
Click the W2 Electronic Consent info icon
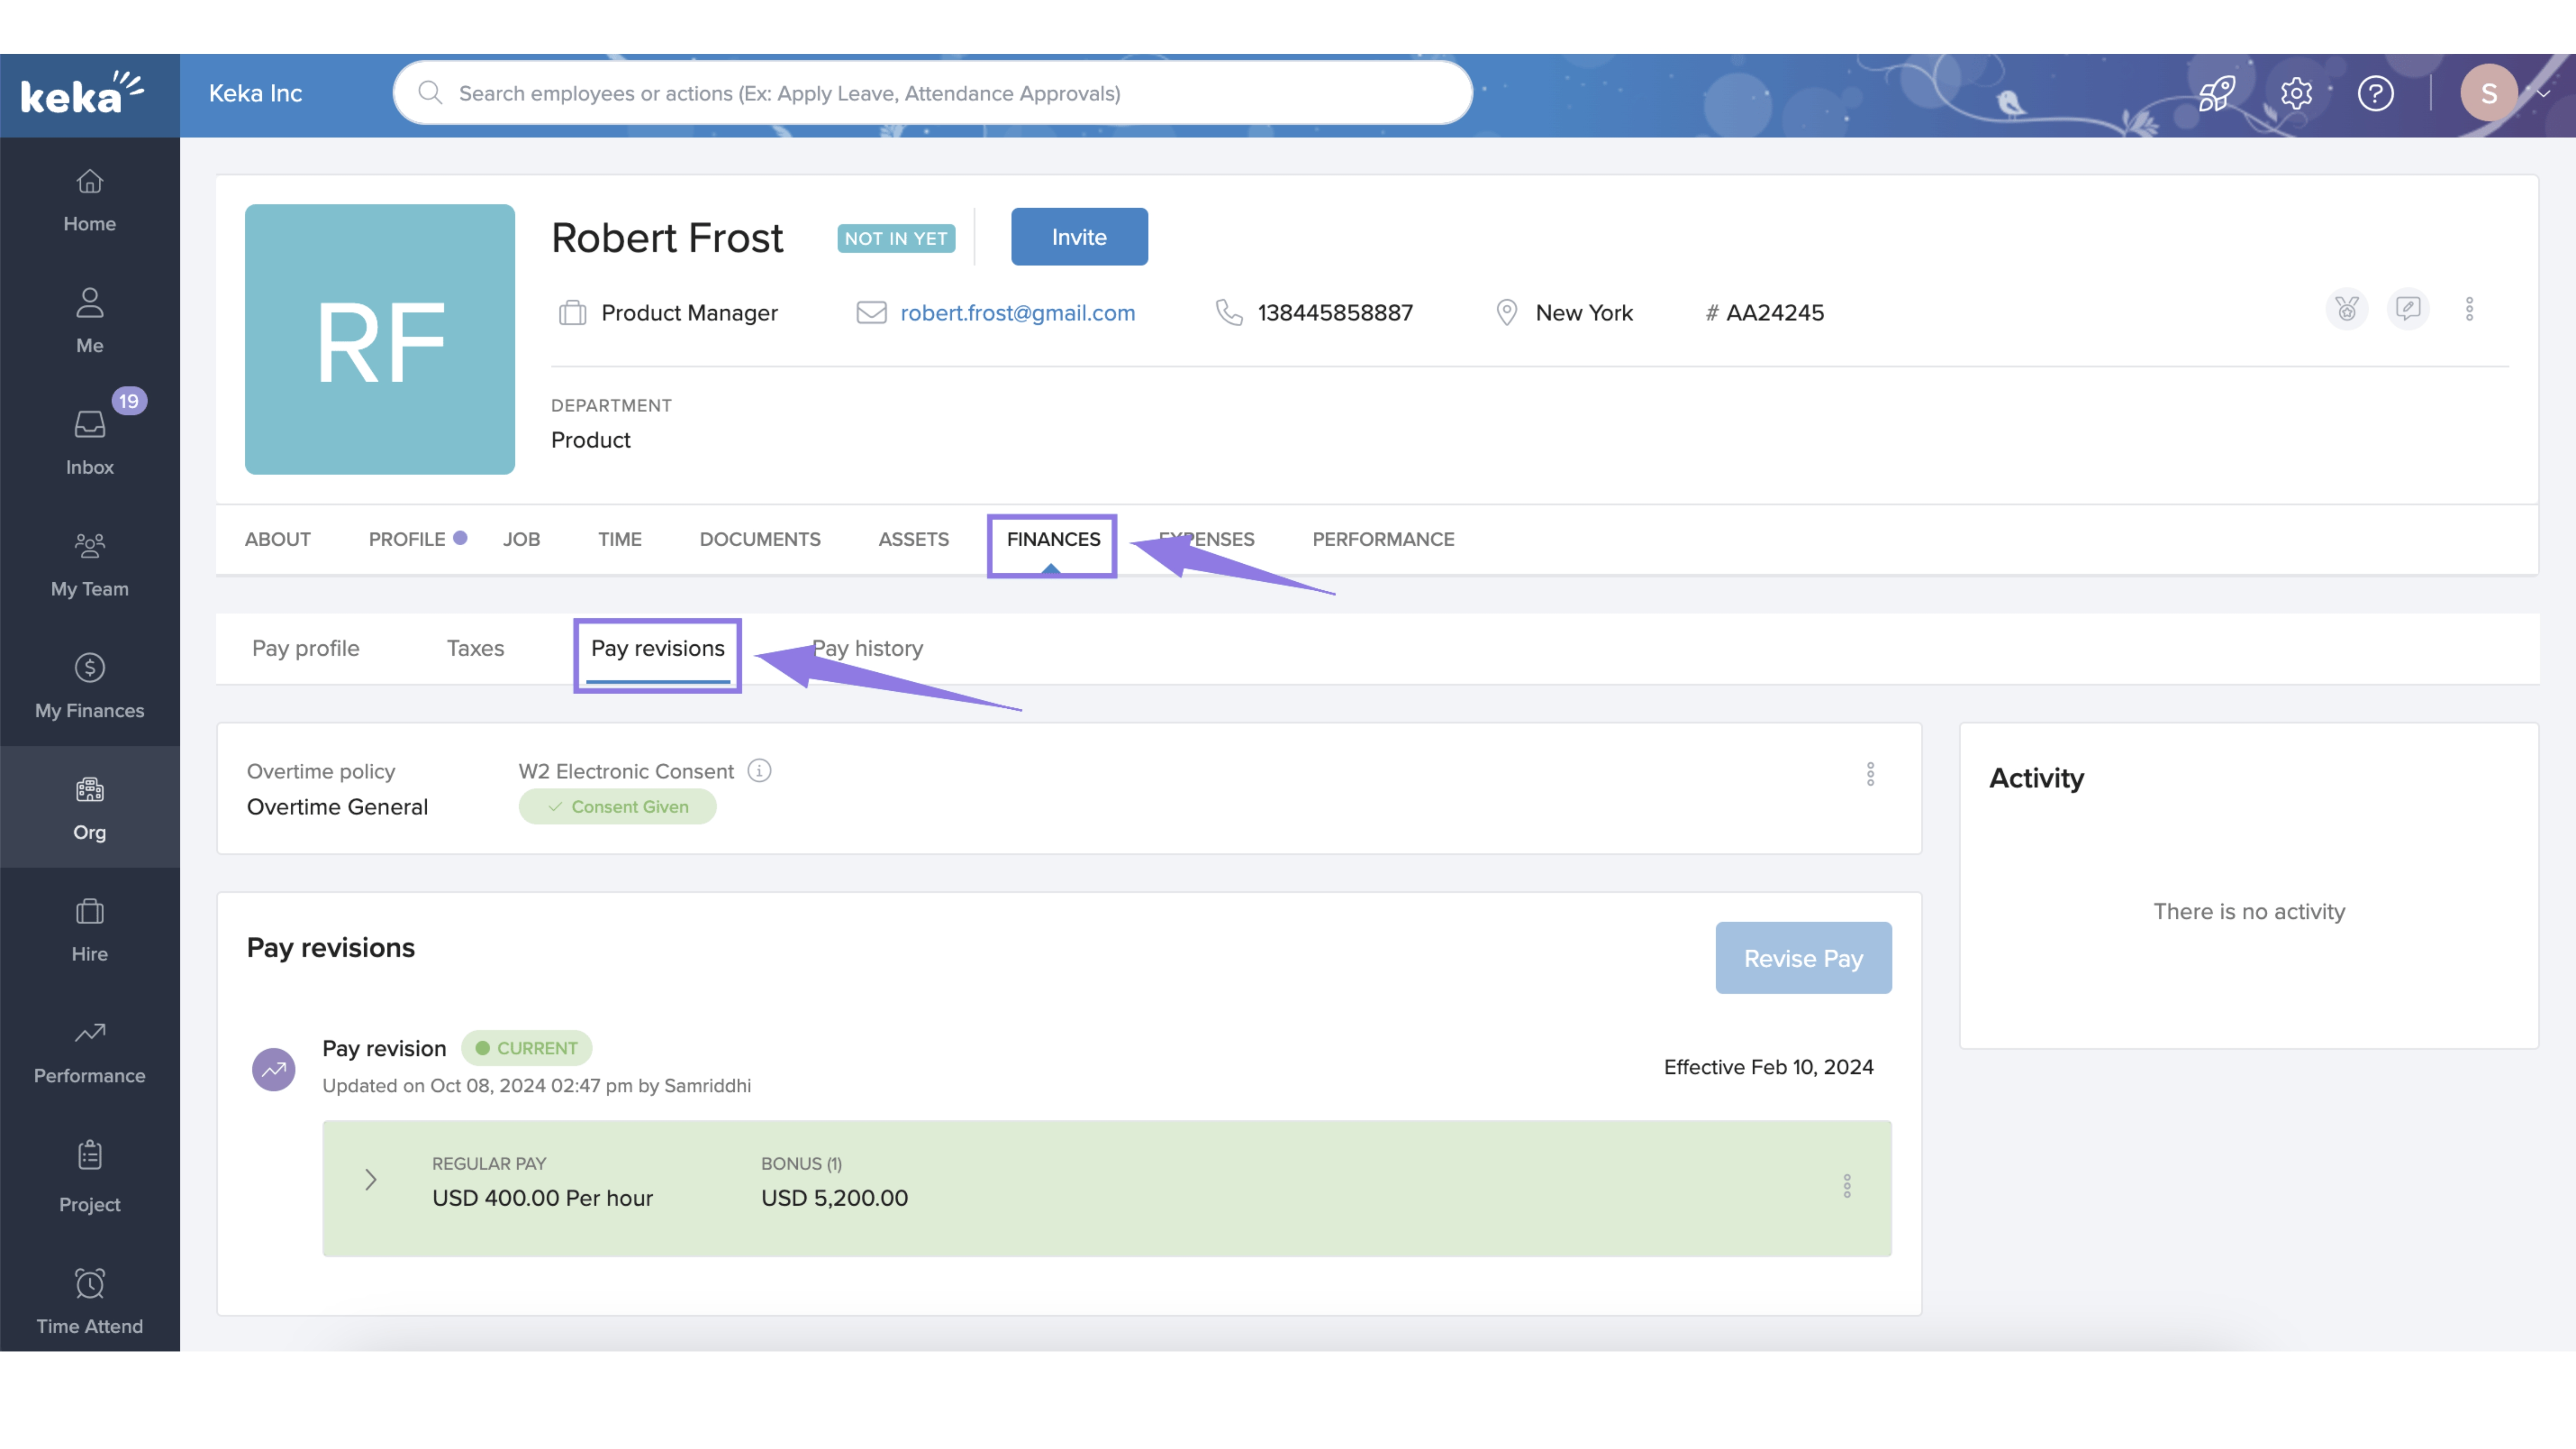coord(759,771)
